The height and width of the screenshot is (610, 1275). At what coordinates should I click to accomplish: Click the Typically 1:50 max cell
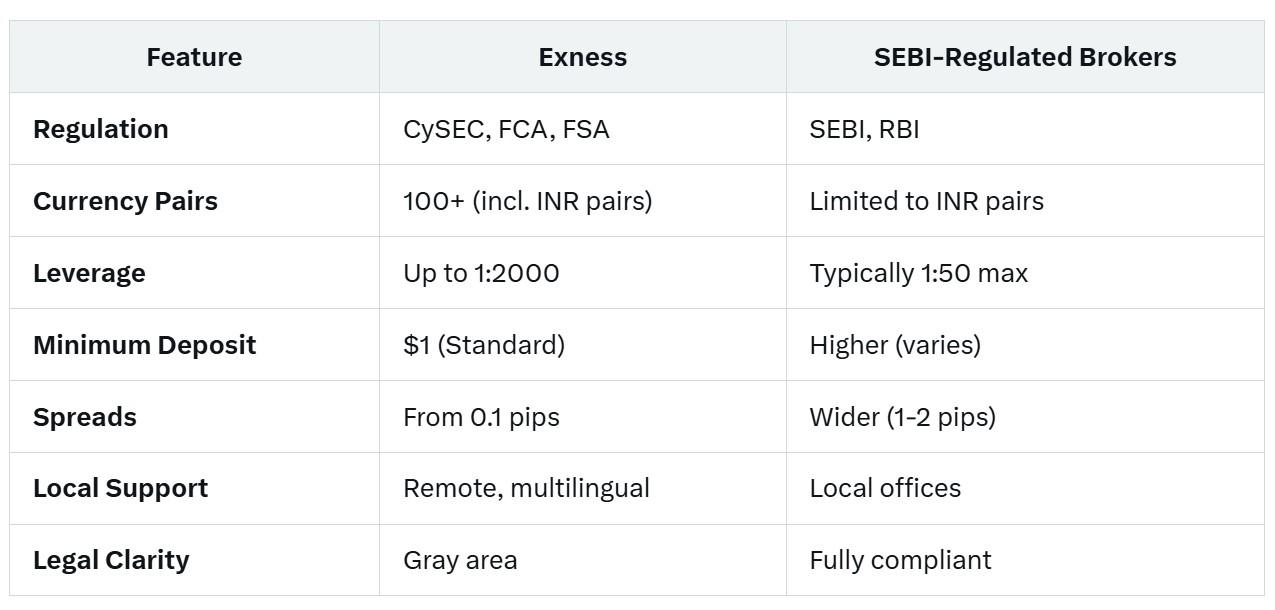pyautogui.click(x=919, y=273)
